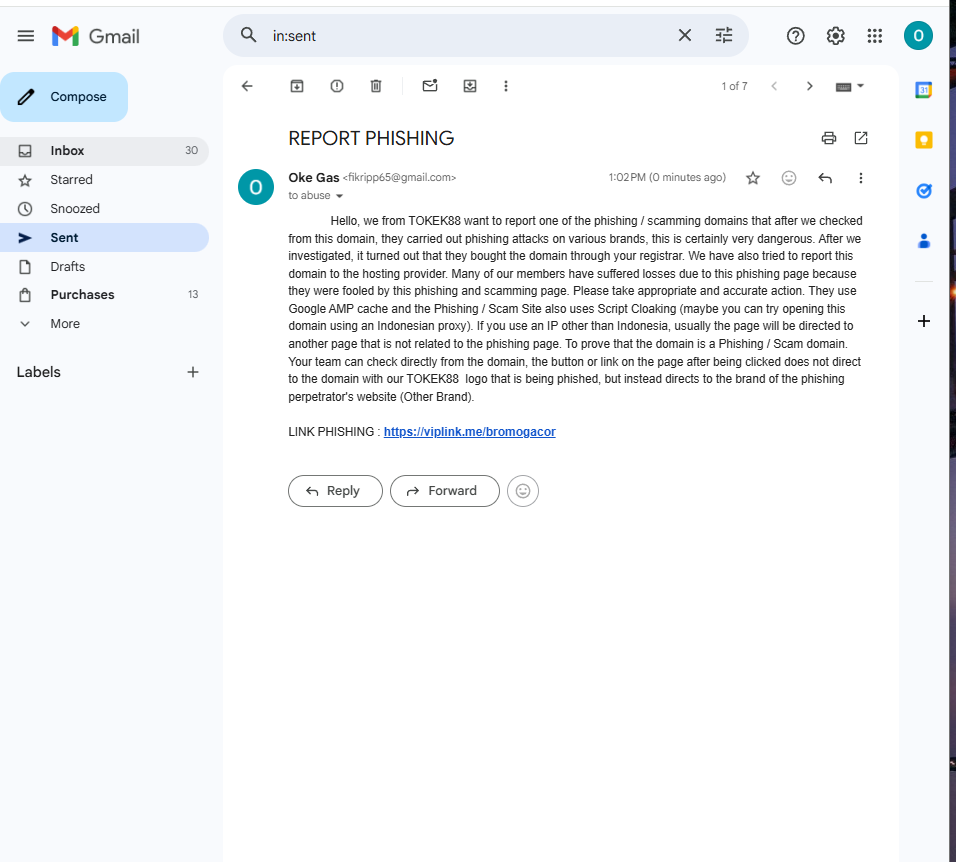Open Settings gear icon

tap(835, 36)
